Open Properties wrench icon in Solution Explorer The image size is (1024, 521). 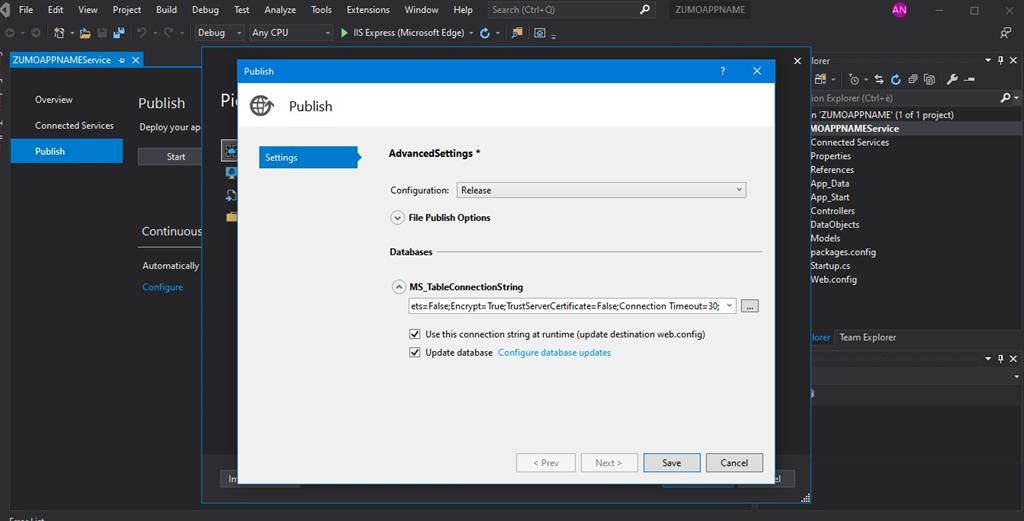tap(952, 80)
